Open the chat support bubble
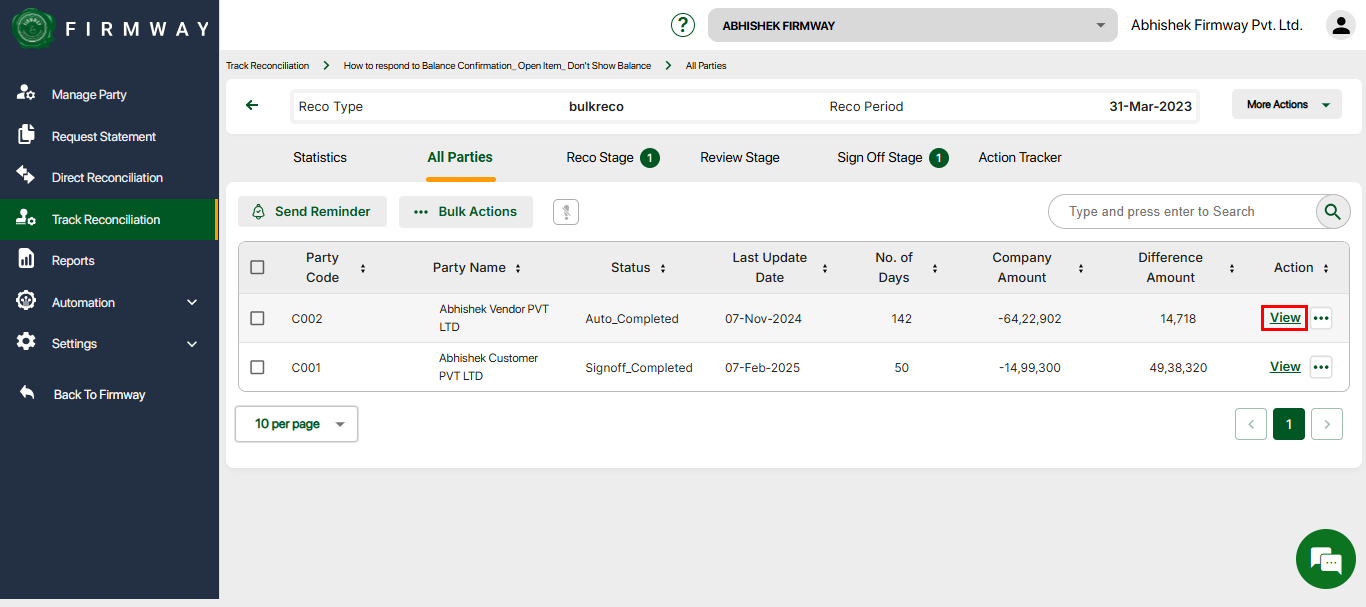This screenshot has height=607, width=1366. [1325, 559]
